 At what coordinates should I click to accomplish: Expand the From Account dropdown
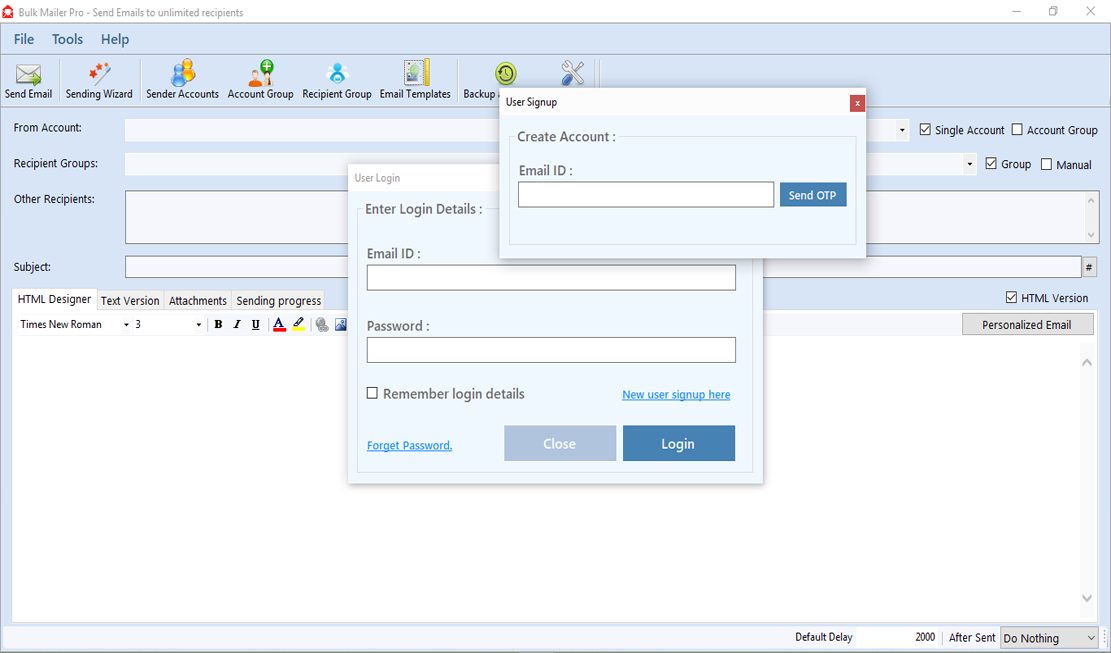[901, 130]
